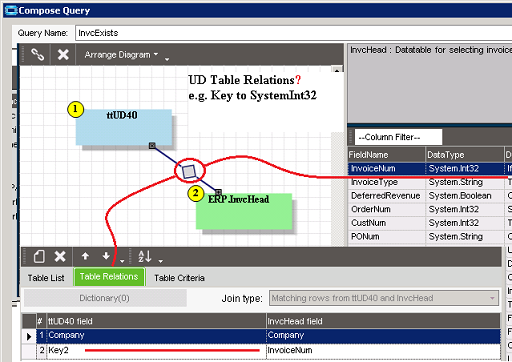Image resolution: width=512 pixels, height=362 pixels.
Task: Click the InvcHead field column header
Action: point(383,321)
